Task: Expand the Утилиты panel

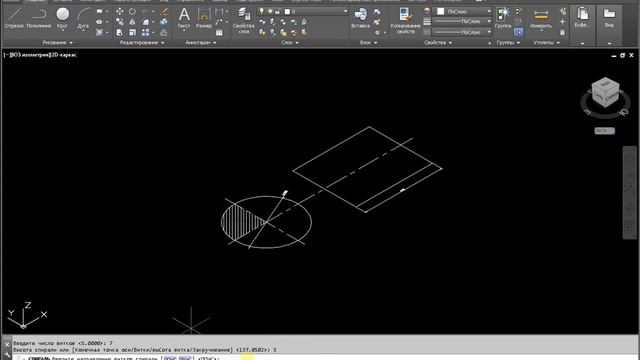Action: tap(547, 42)
